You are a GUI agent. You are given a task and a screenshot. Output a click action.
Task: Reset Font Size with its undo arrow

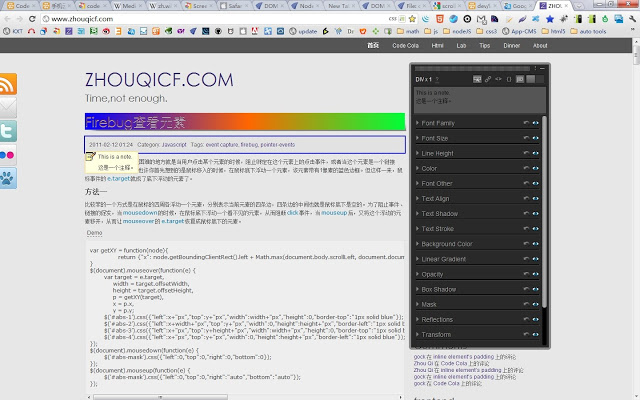click(x=526, y=138)
